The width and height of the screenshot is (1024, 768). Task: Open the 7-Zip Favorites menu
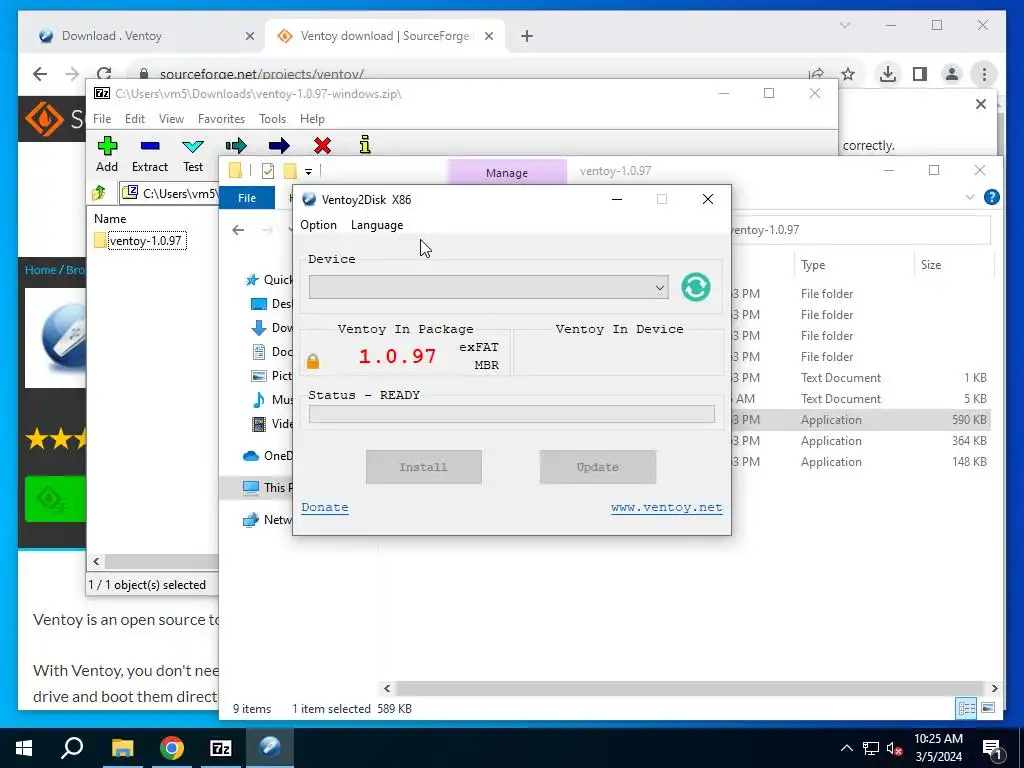221,119
